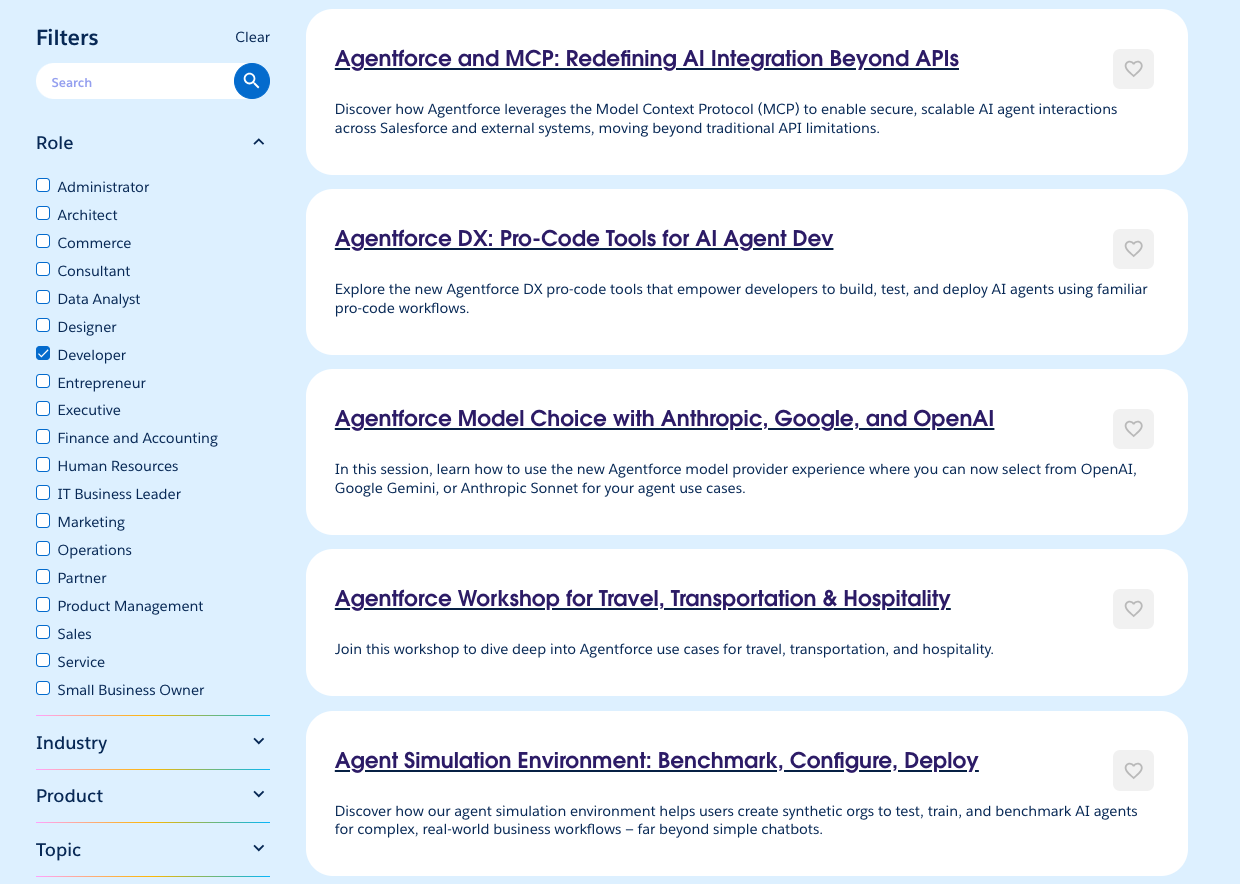Click the travel workshop description text

tap(664, 649)
